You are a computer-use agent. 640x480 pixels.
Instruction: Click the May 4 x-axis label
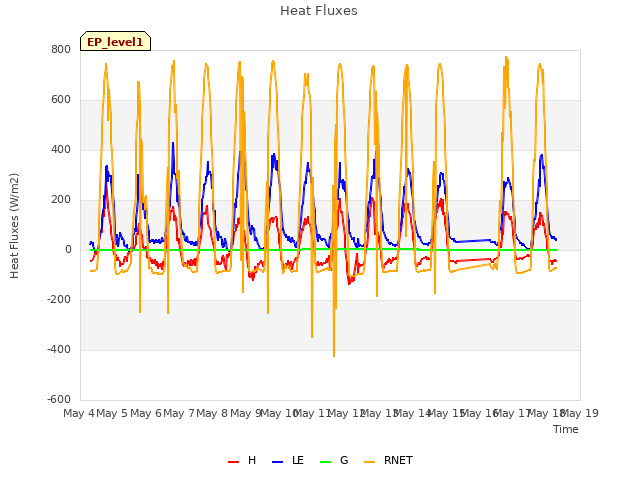click(78, 413)
